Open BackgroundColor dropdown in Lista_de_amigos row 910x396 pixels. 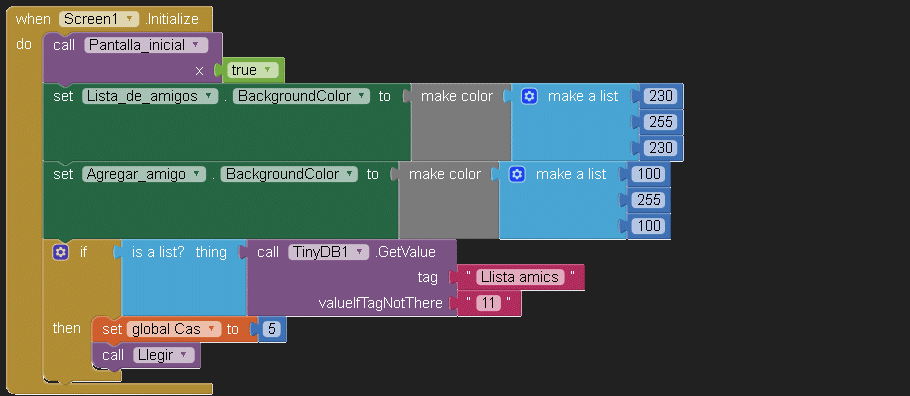pyautogui.click(x=301, y=96)
